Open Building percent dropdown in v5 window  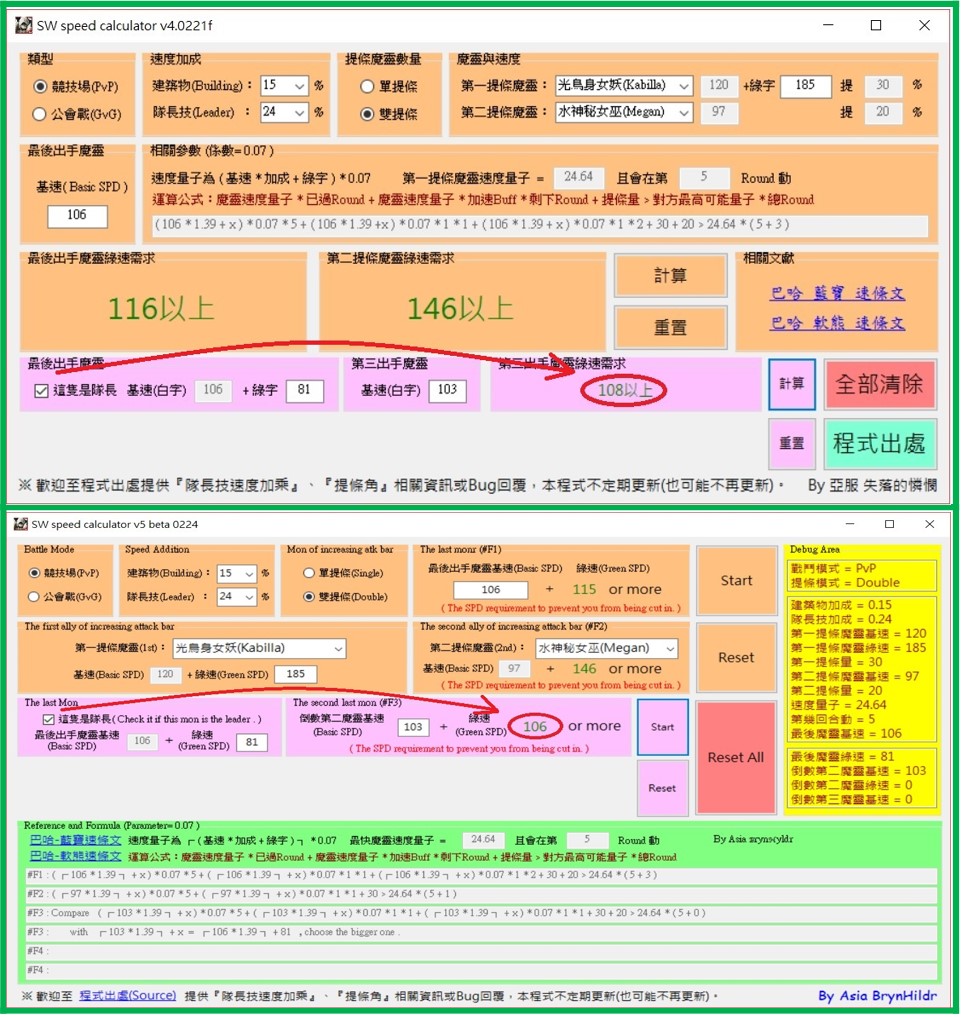coord(237,573)
